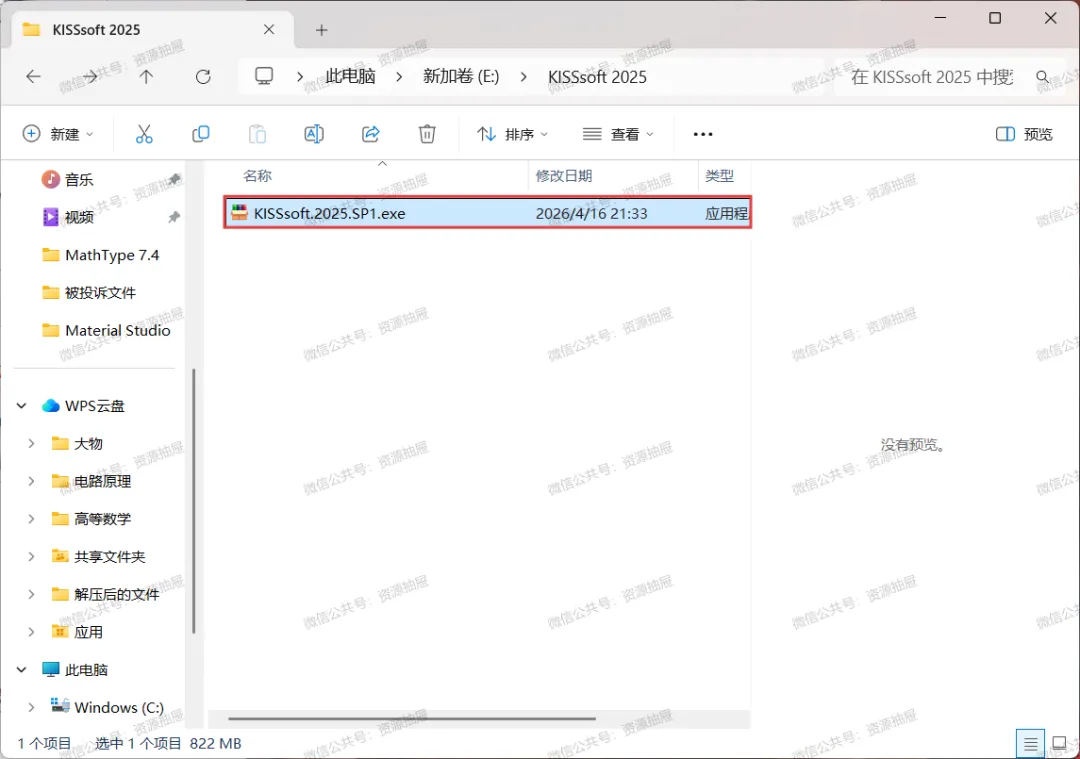Image resolution: width=1080 pixels, height=759 pixels.
Task: Sort by the 修改日期 column header
Action: point(563,176)
